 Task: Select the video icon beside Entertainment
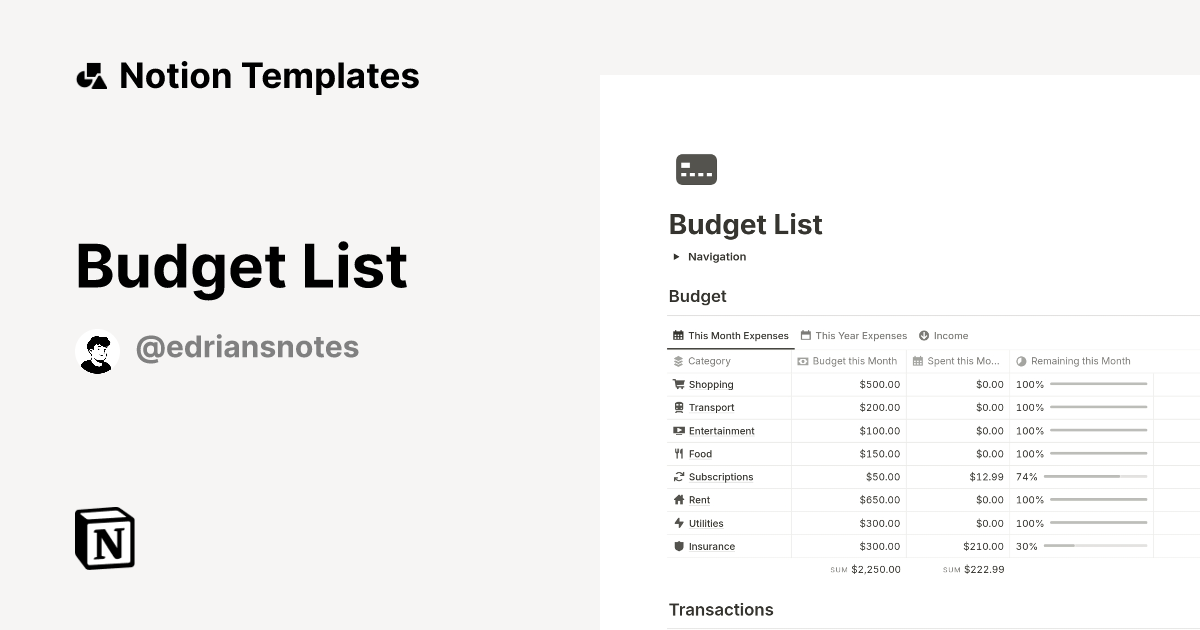point(678,430)
